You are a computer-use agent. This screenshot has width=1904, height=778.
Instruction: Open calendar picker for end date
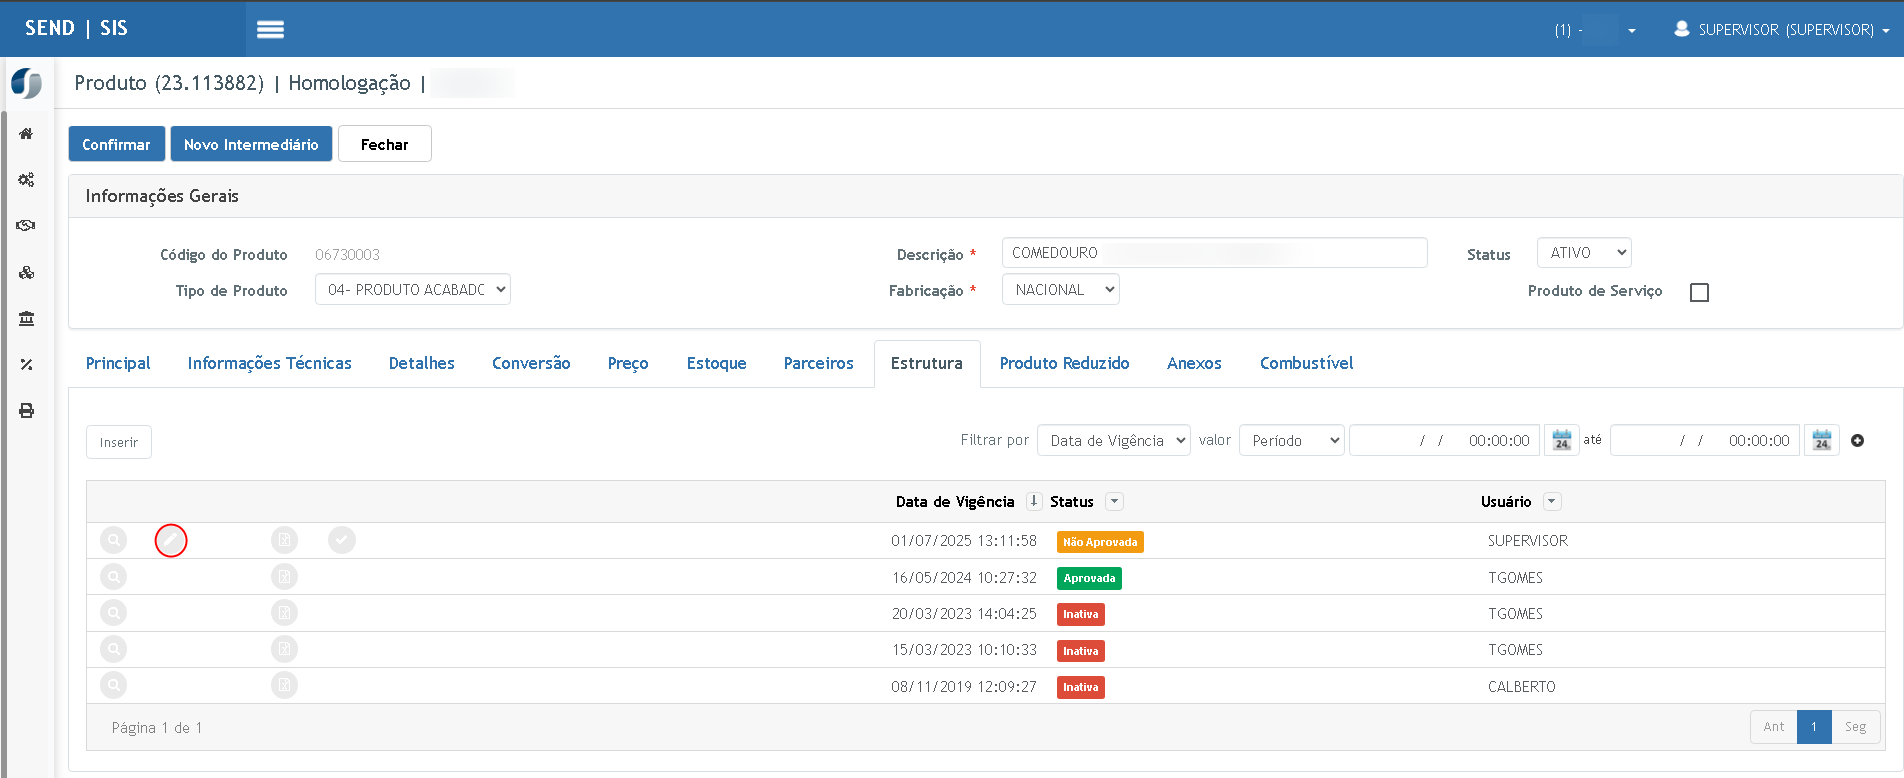point(1822,440)
